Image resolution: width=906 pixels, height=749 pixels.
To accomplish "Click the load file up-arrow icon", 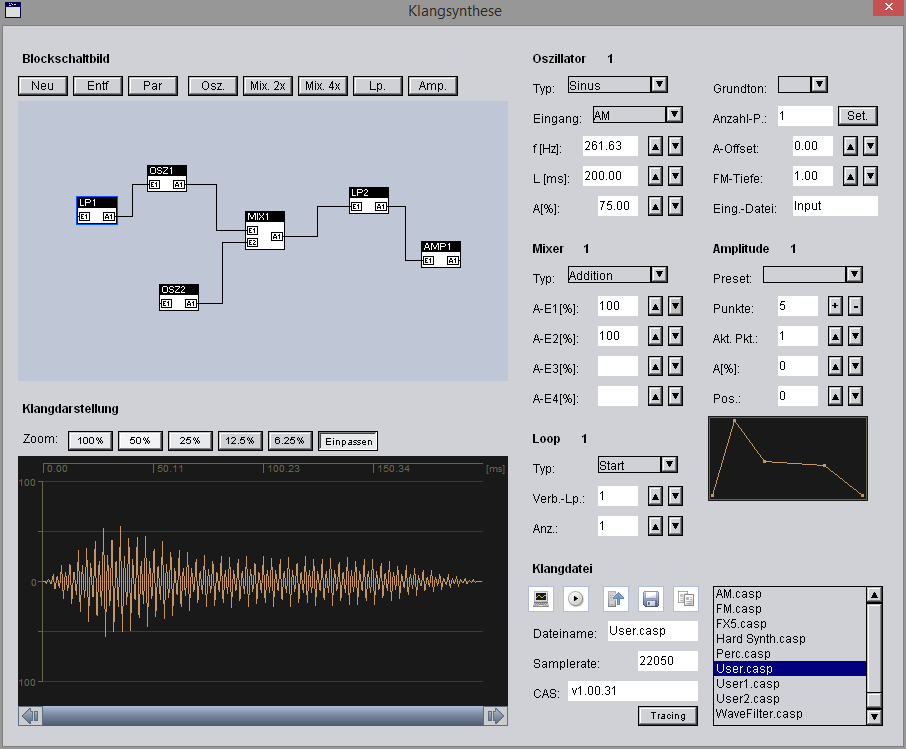I will (x=616, y=599).
